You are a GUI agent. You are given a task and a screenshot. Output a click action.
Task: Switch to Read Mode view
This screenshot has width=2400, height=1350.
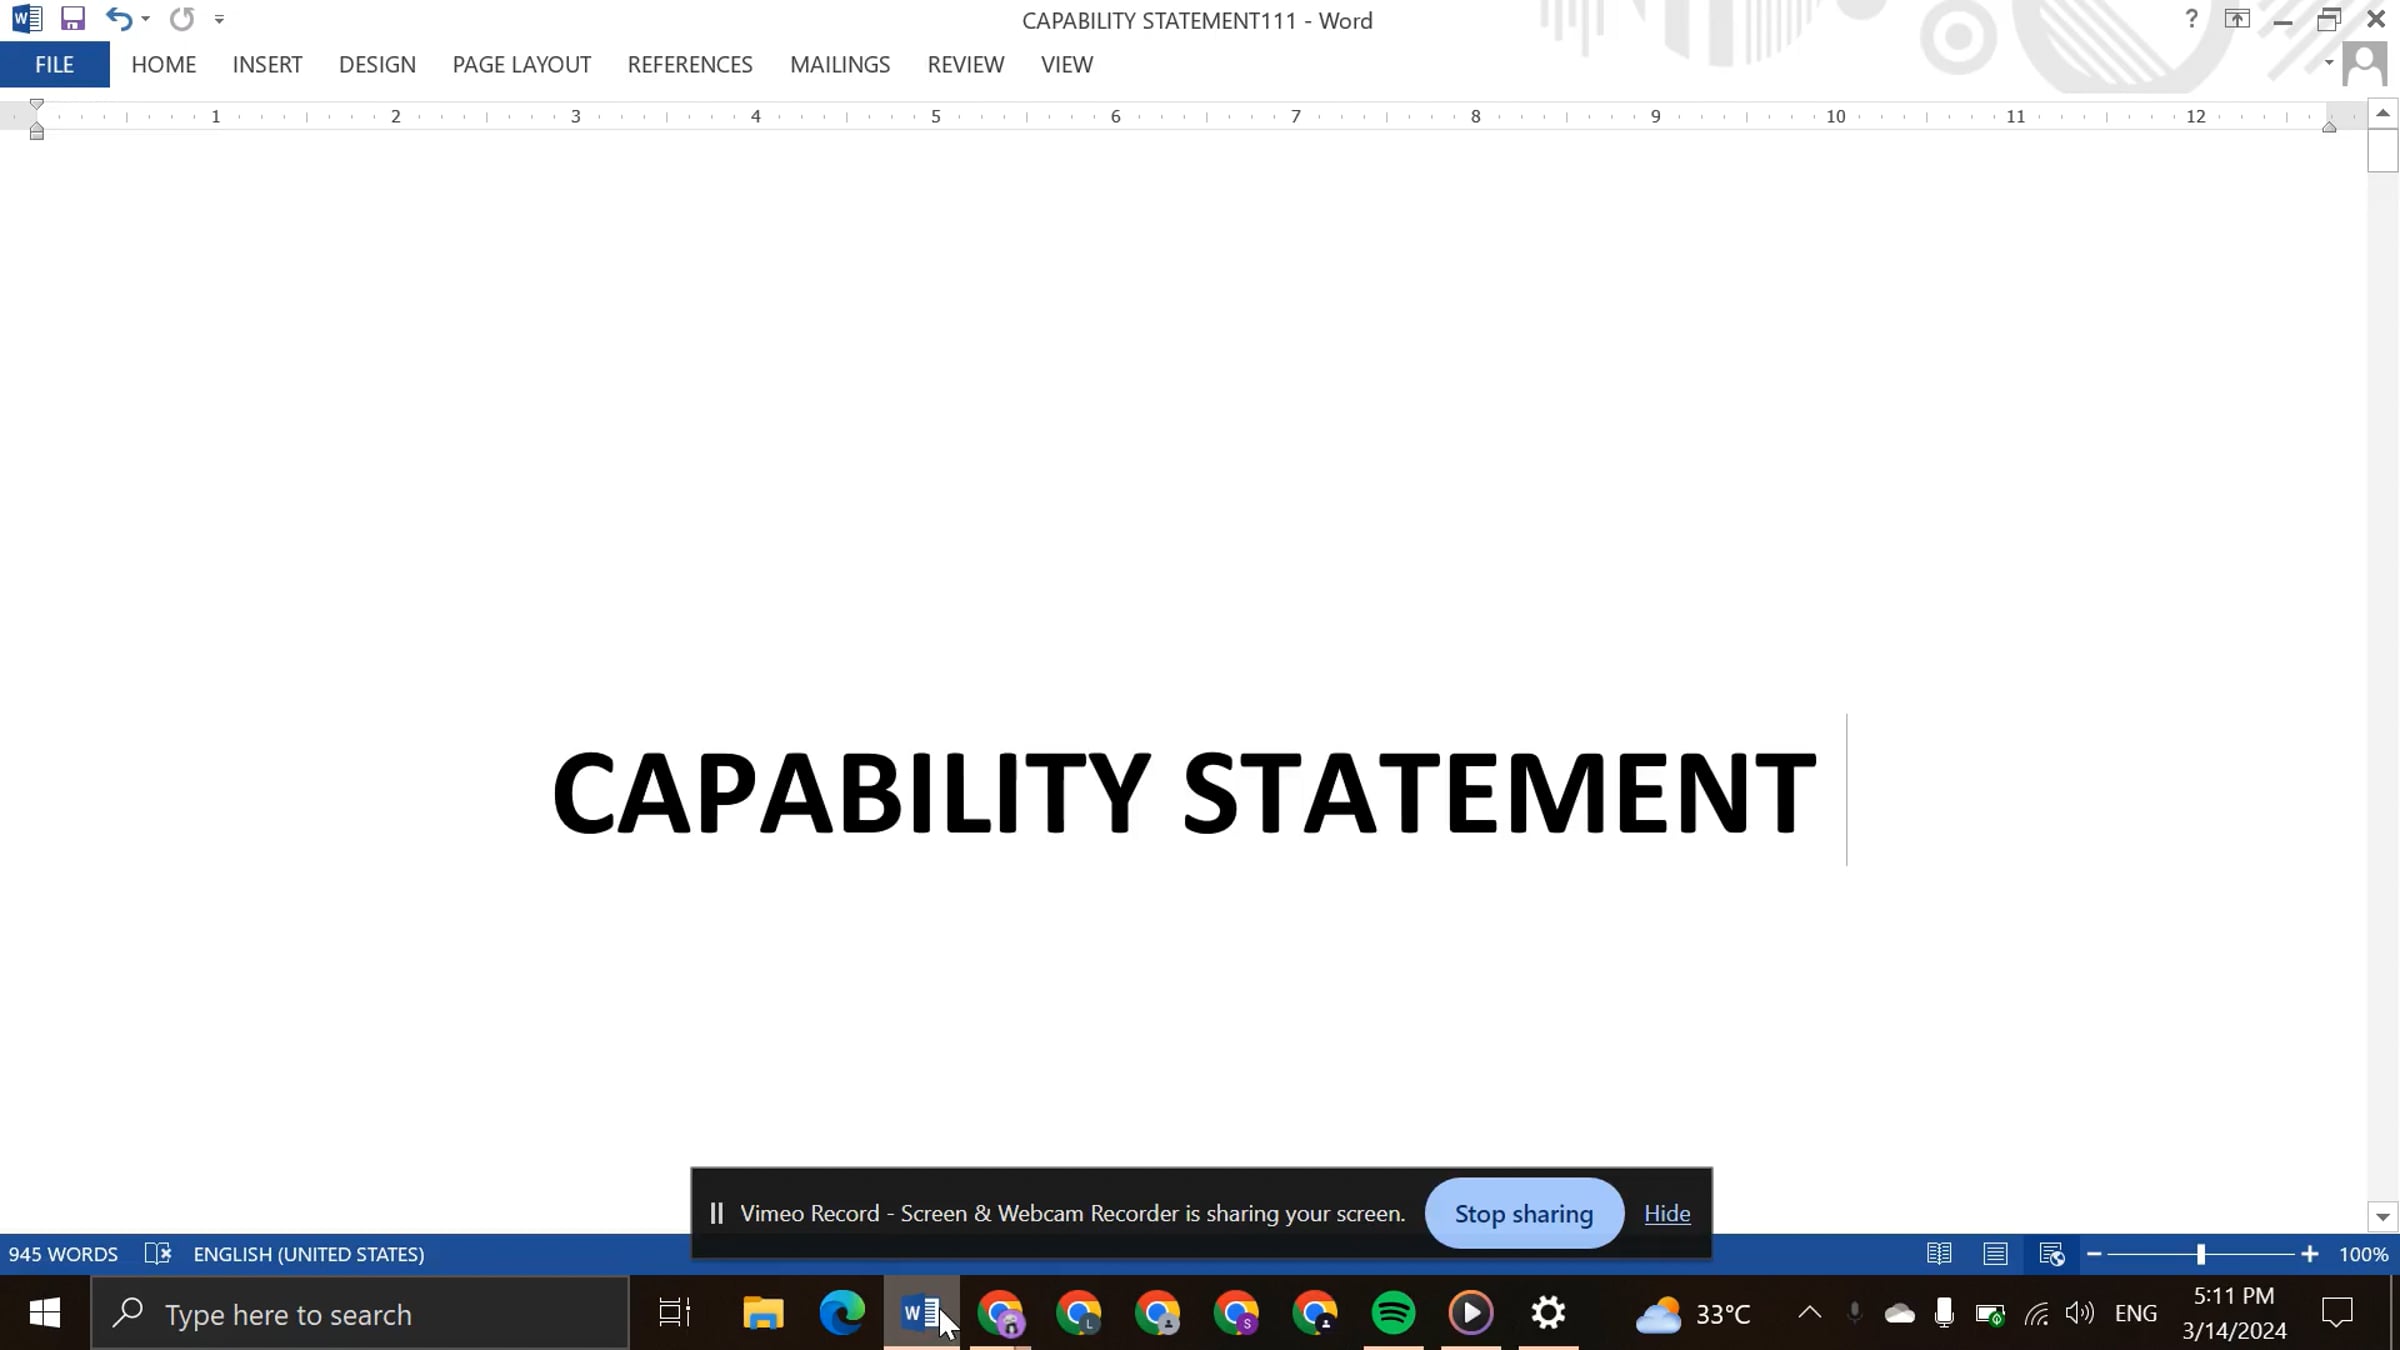[x=1939, y=1254]
